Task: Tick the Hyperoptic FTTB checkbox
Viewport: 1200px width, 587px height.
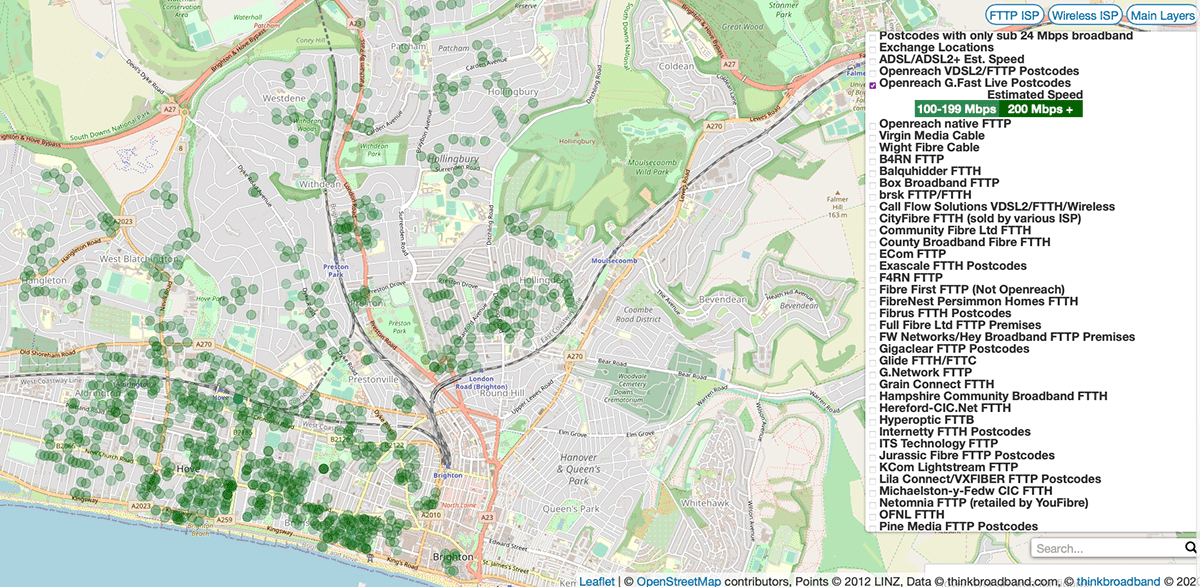Action: coord(873,421)
